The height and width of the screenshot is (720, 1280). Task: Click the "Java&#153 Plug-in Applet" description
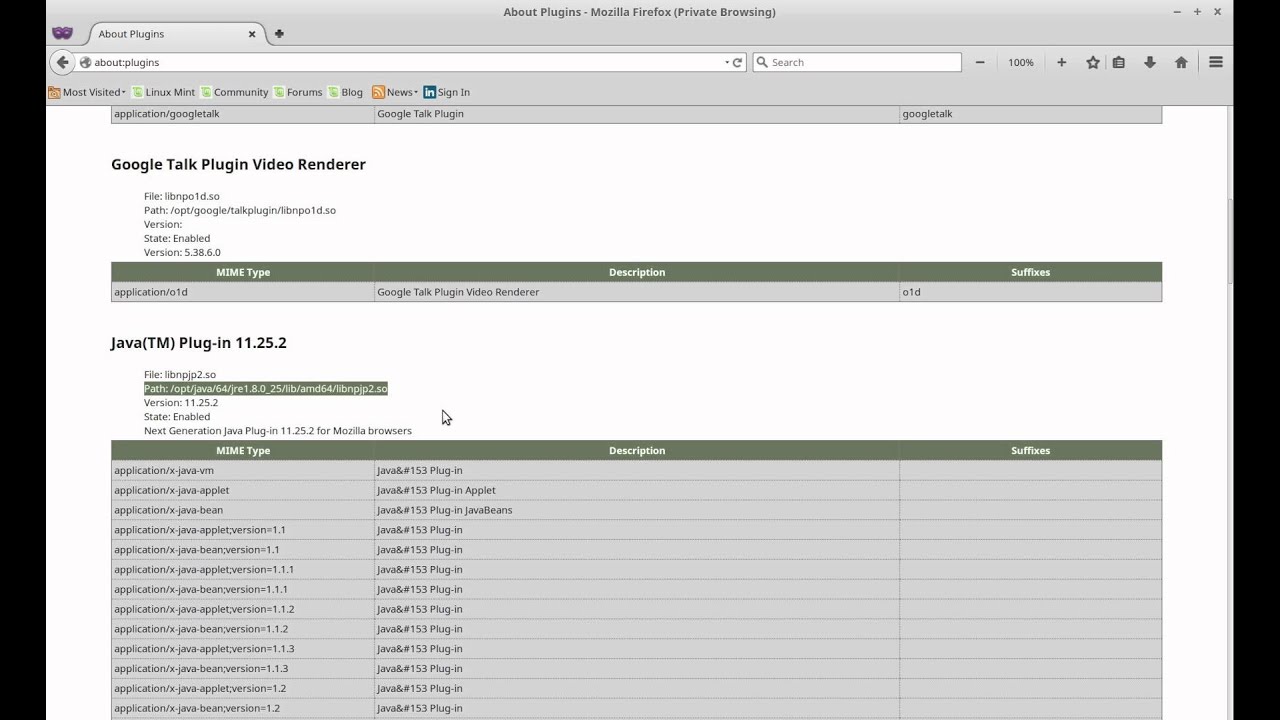(436, 490)
